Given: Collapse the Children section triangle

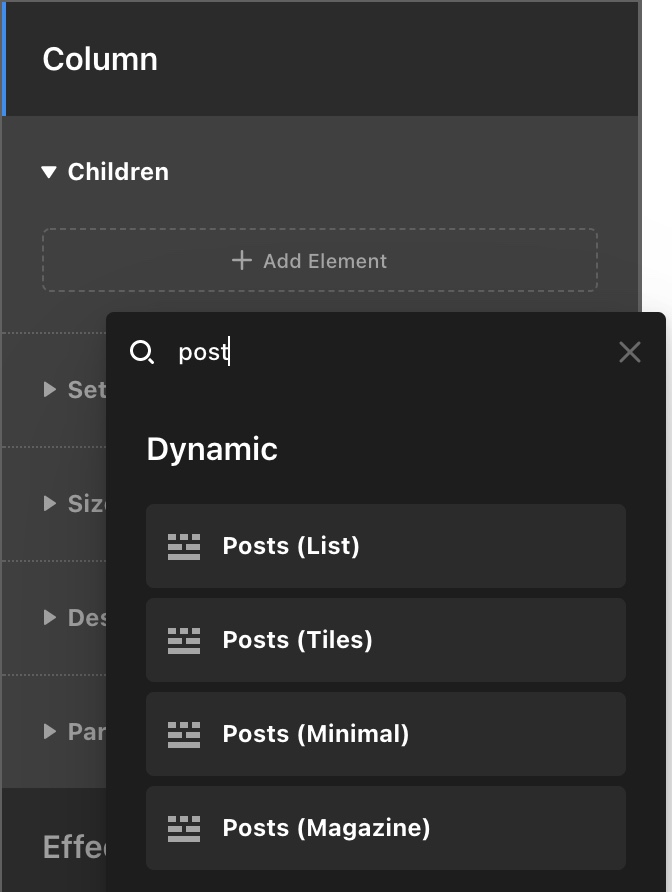Looking at the screenshot, I should pyautogui.click(x=49, y=172).
